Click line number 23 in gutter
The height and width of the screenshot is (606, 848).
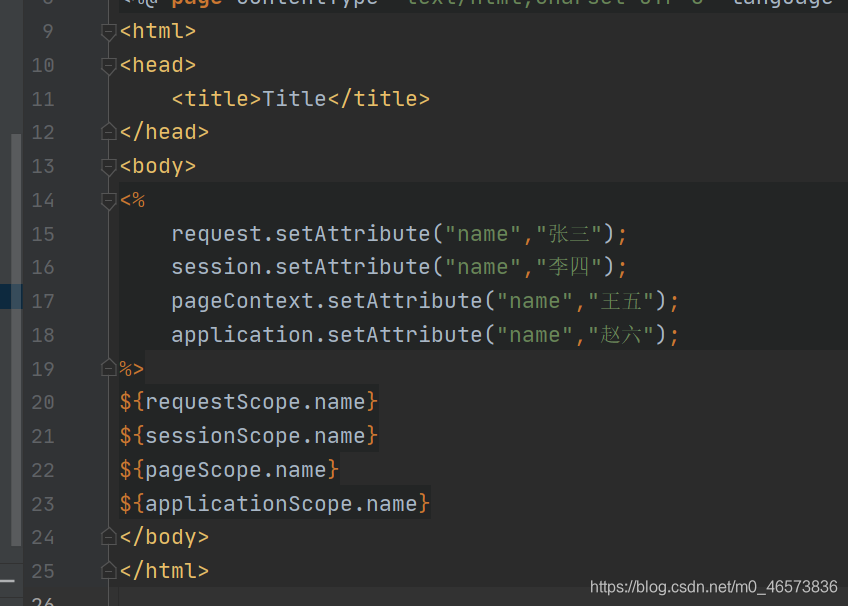43,504
